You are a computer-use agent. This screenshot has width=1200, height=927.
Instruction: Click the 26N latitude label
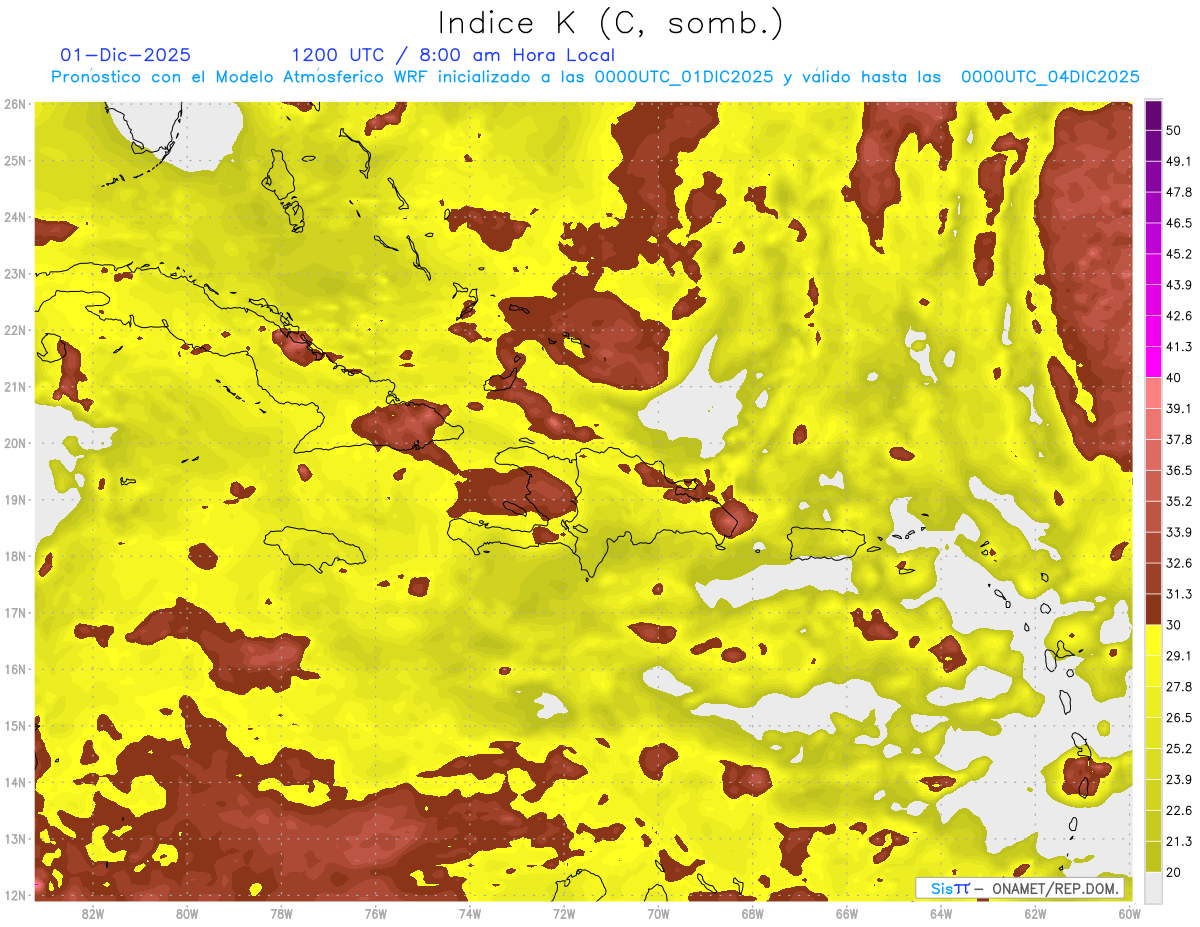point(15,104)
